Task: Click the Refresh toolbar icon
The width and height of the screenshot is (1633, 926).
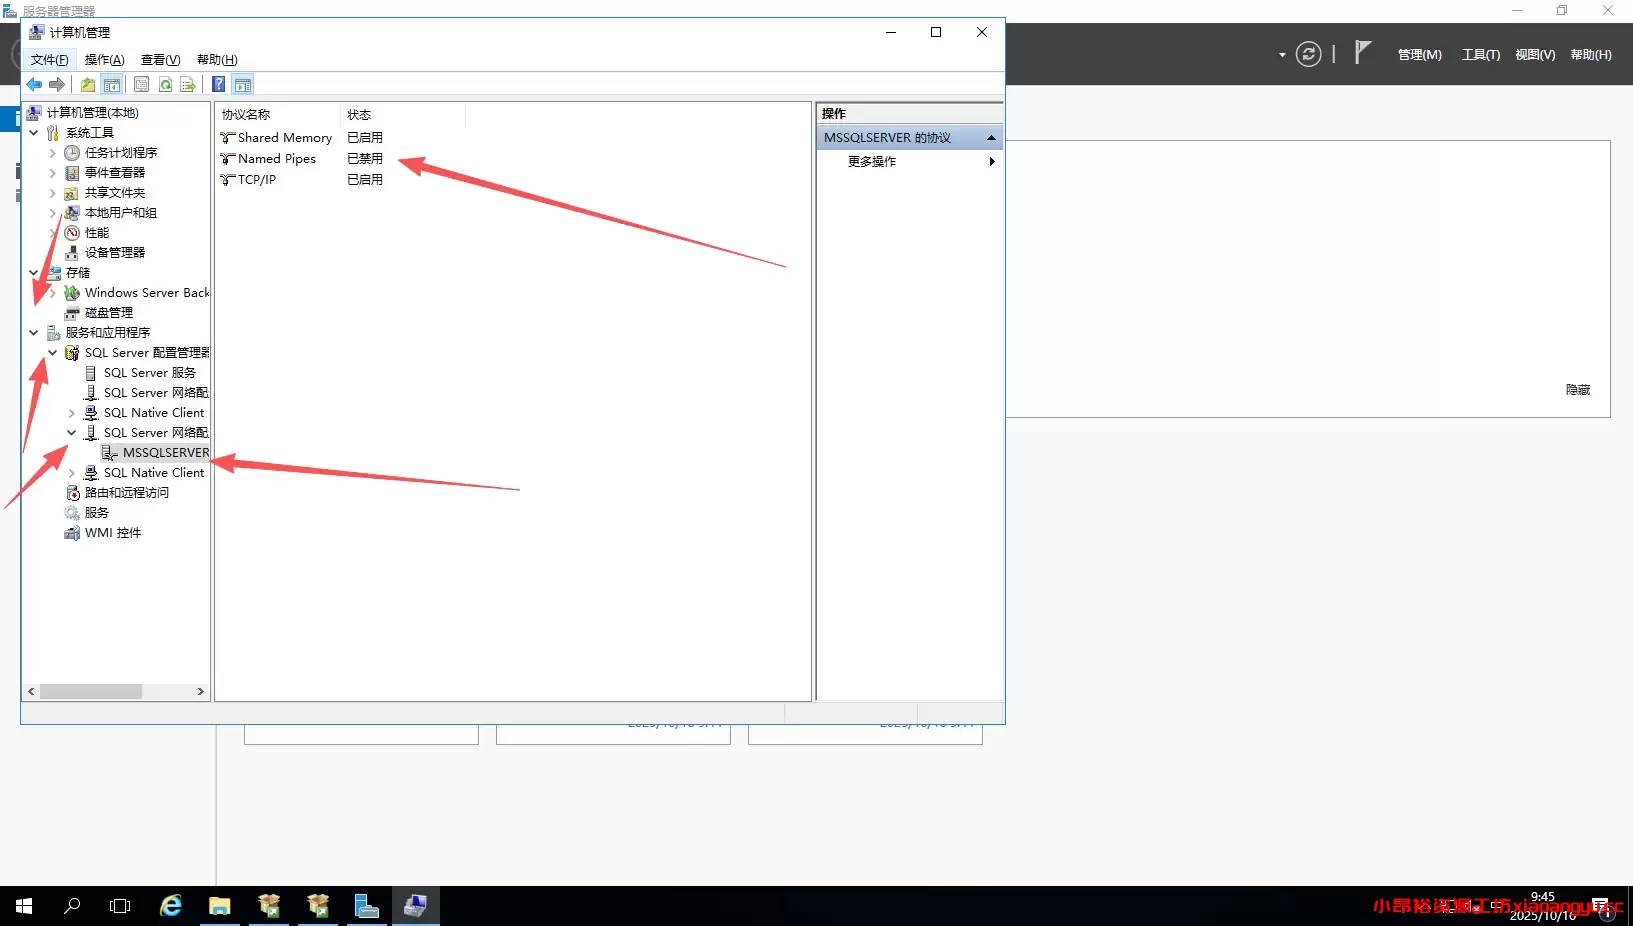Action: (165, 85)
